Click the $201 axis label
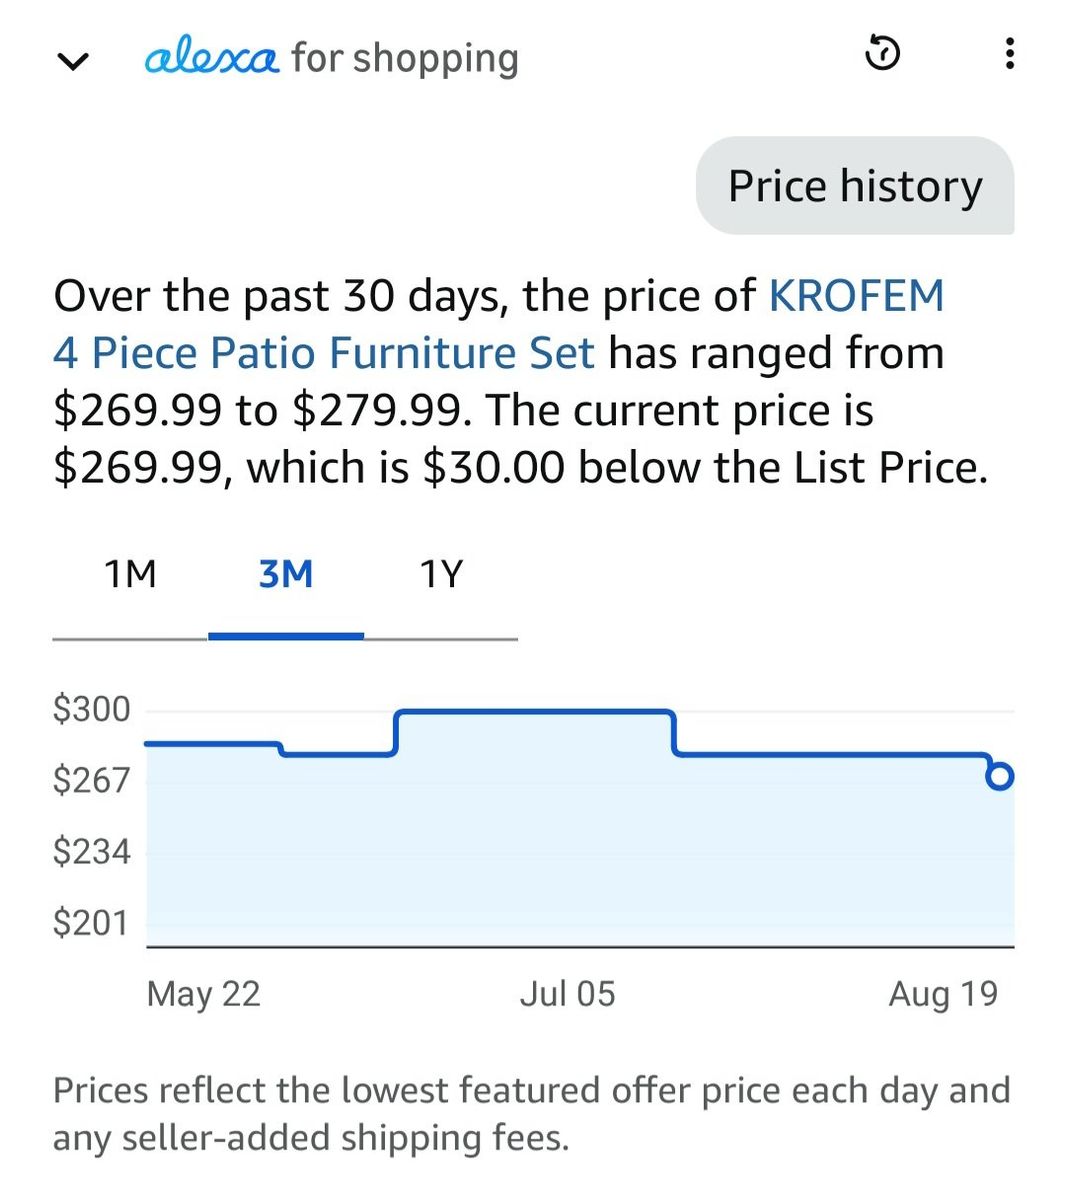The height and width of the screenshot is (1200, 1066). (91, 922)
